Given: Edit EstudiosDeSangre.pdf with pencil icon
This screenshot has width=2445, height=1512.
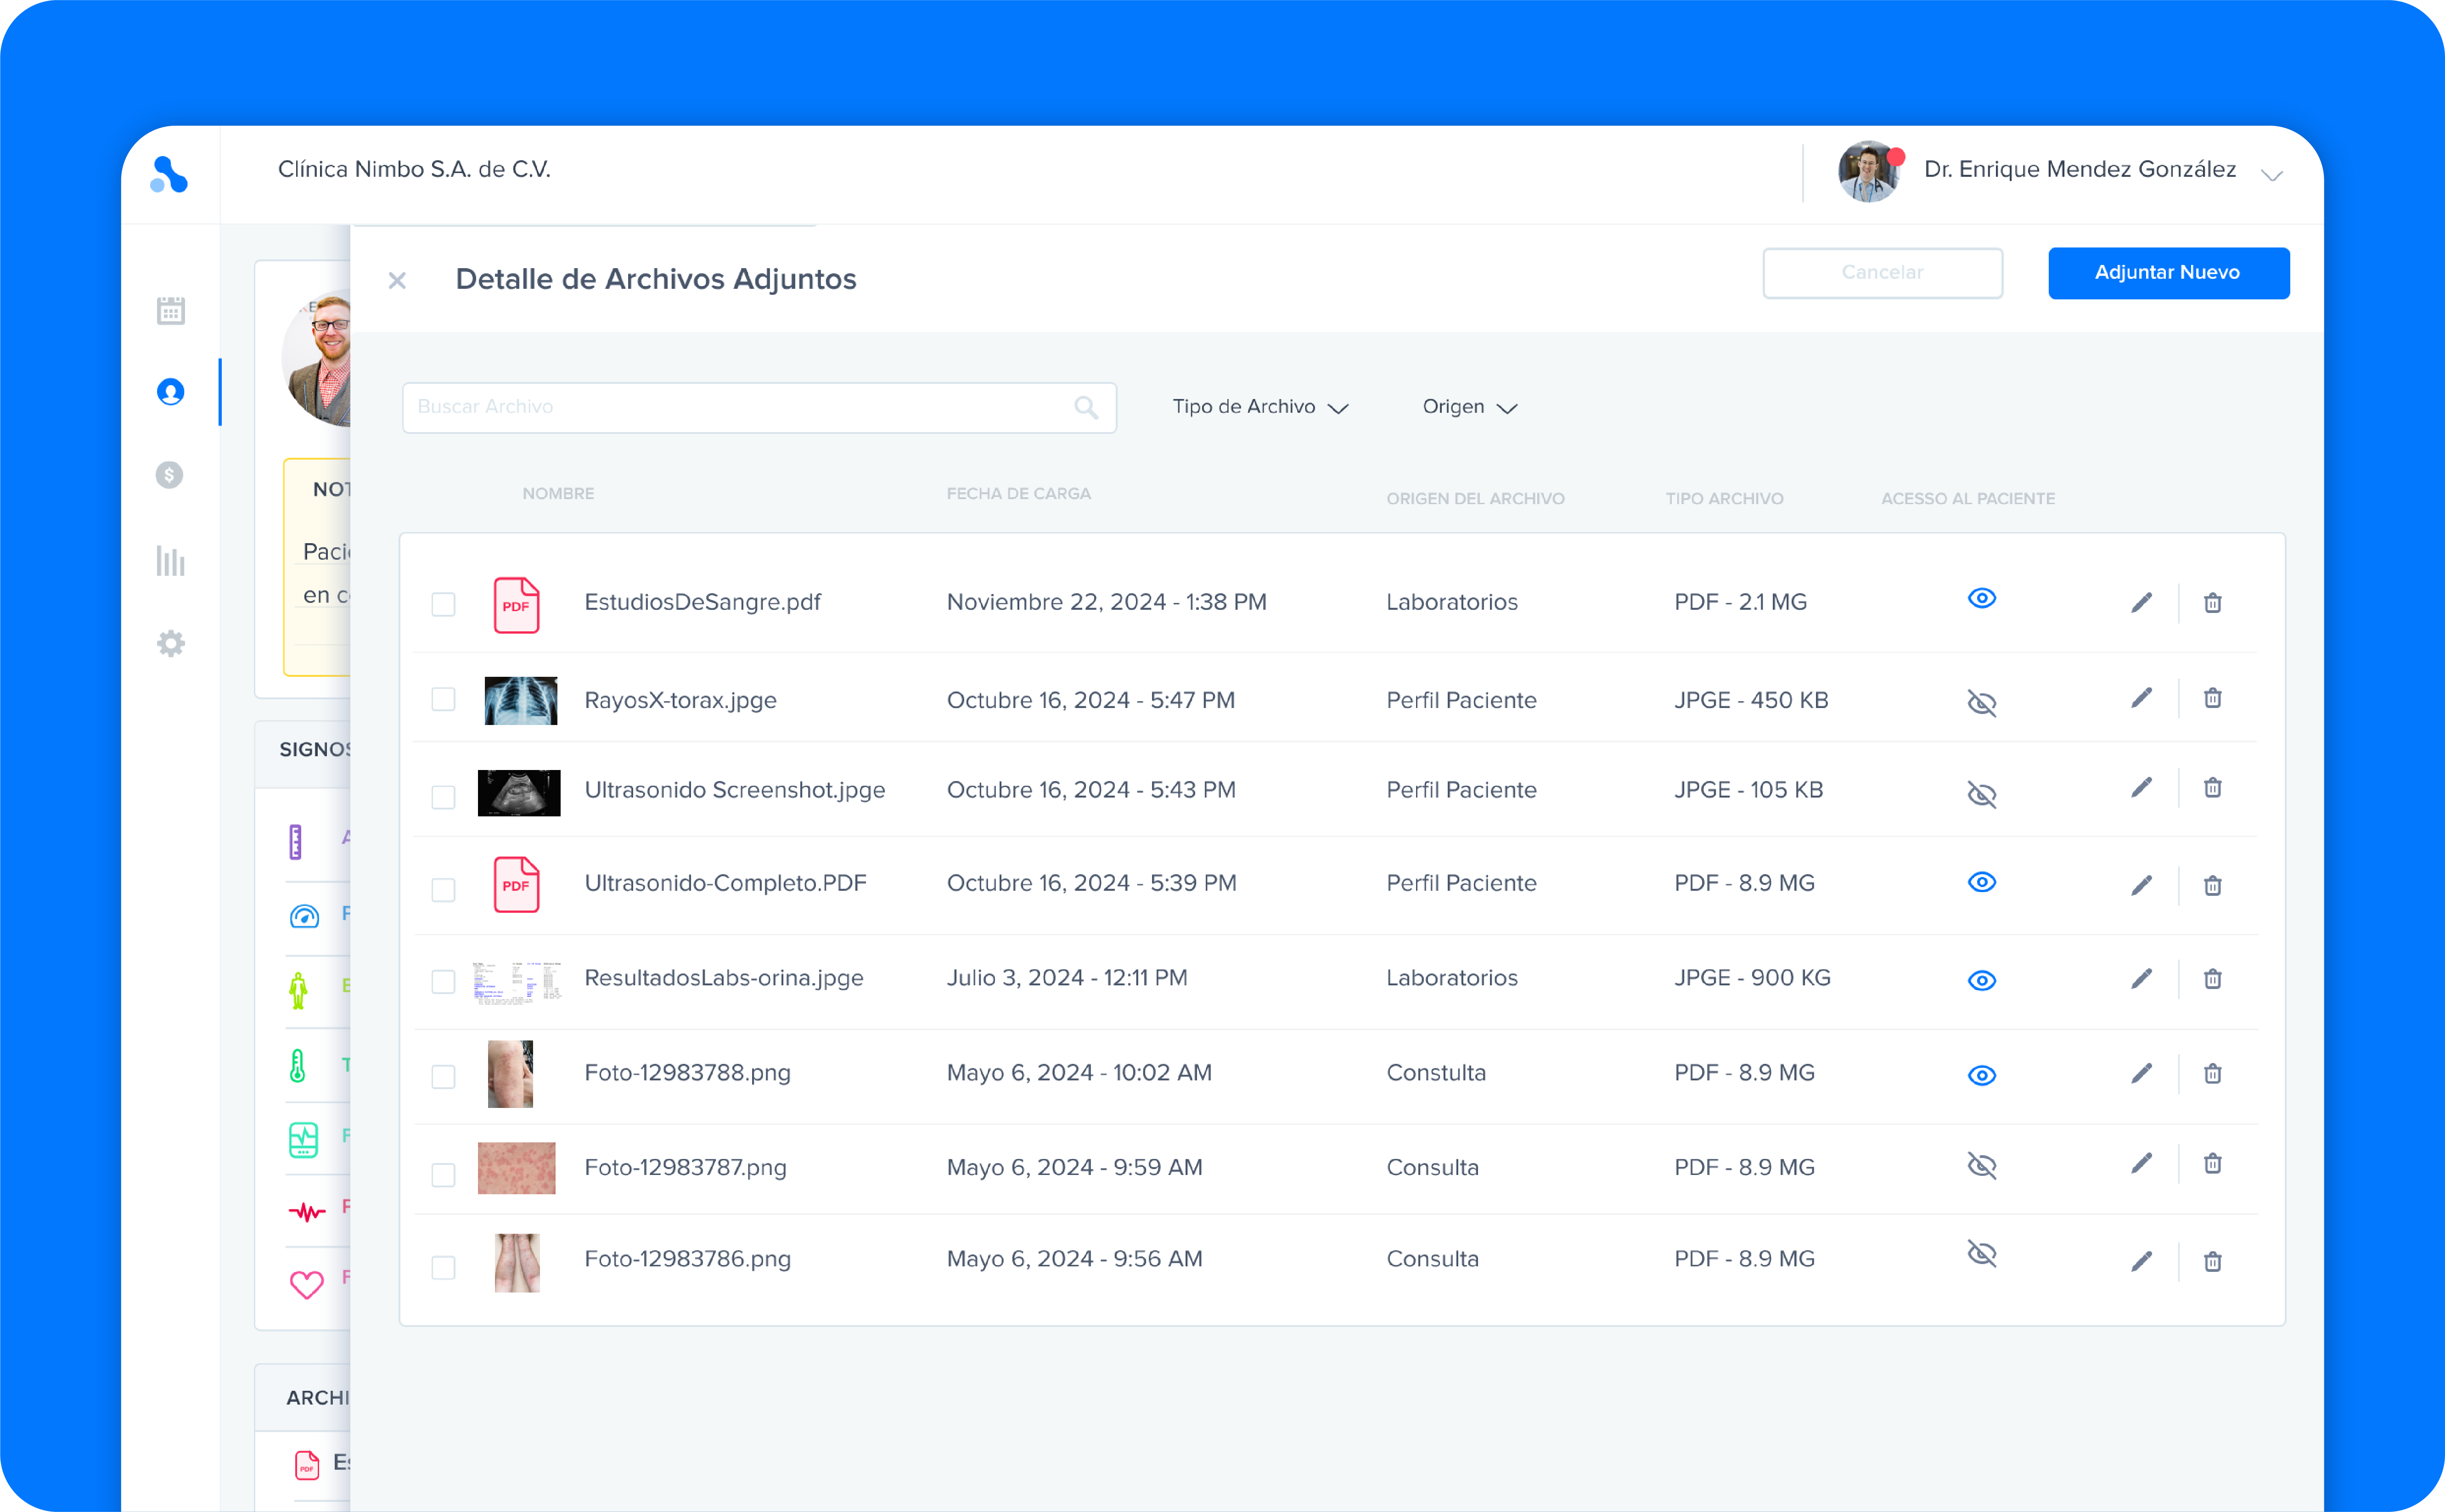Looking at the screenshot, I should tap(2141, 602).
